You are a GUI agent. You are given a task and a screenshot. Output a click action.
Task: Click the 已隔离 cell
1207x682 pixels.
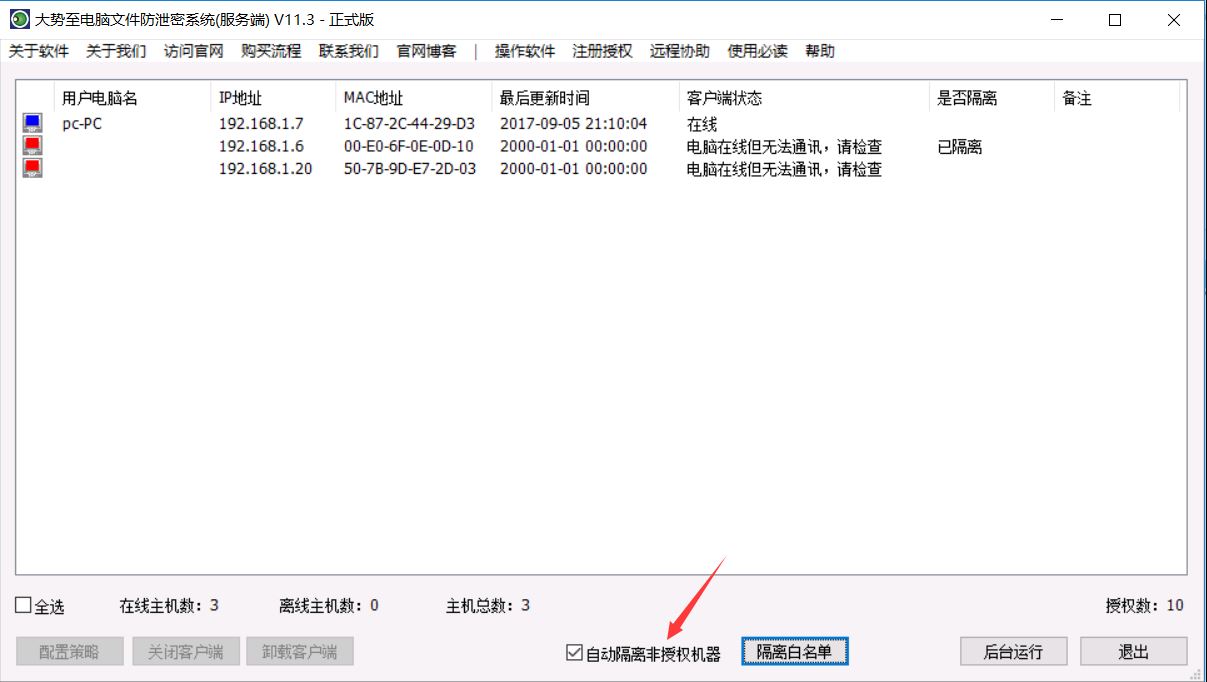(960, 147)
